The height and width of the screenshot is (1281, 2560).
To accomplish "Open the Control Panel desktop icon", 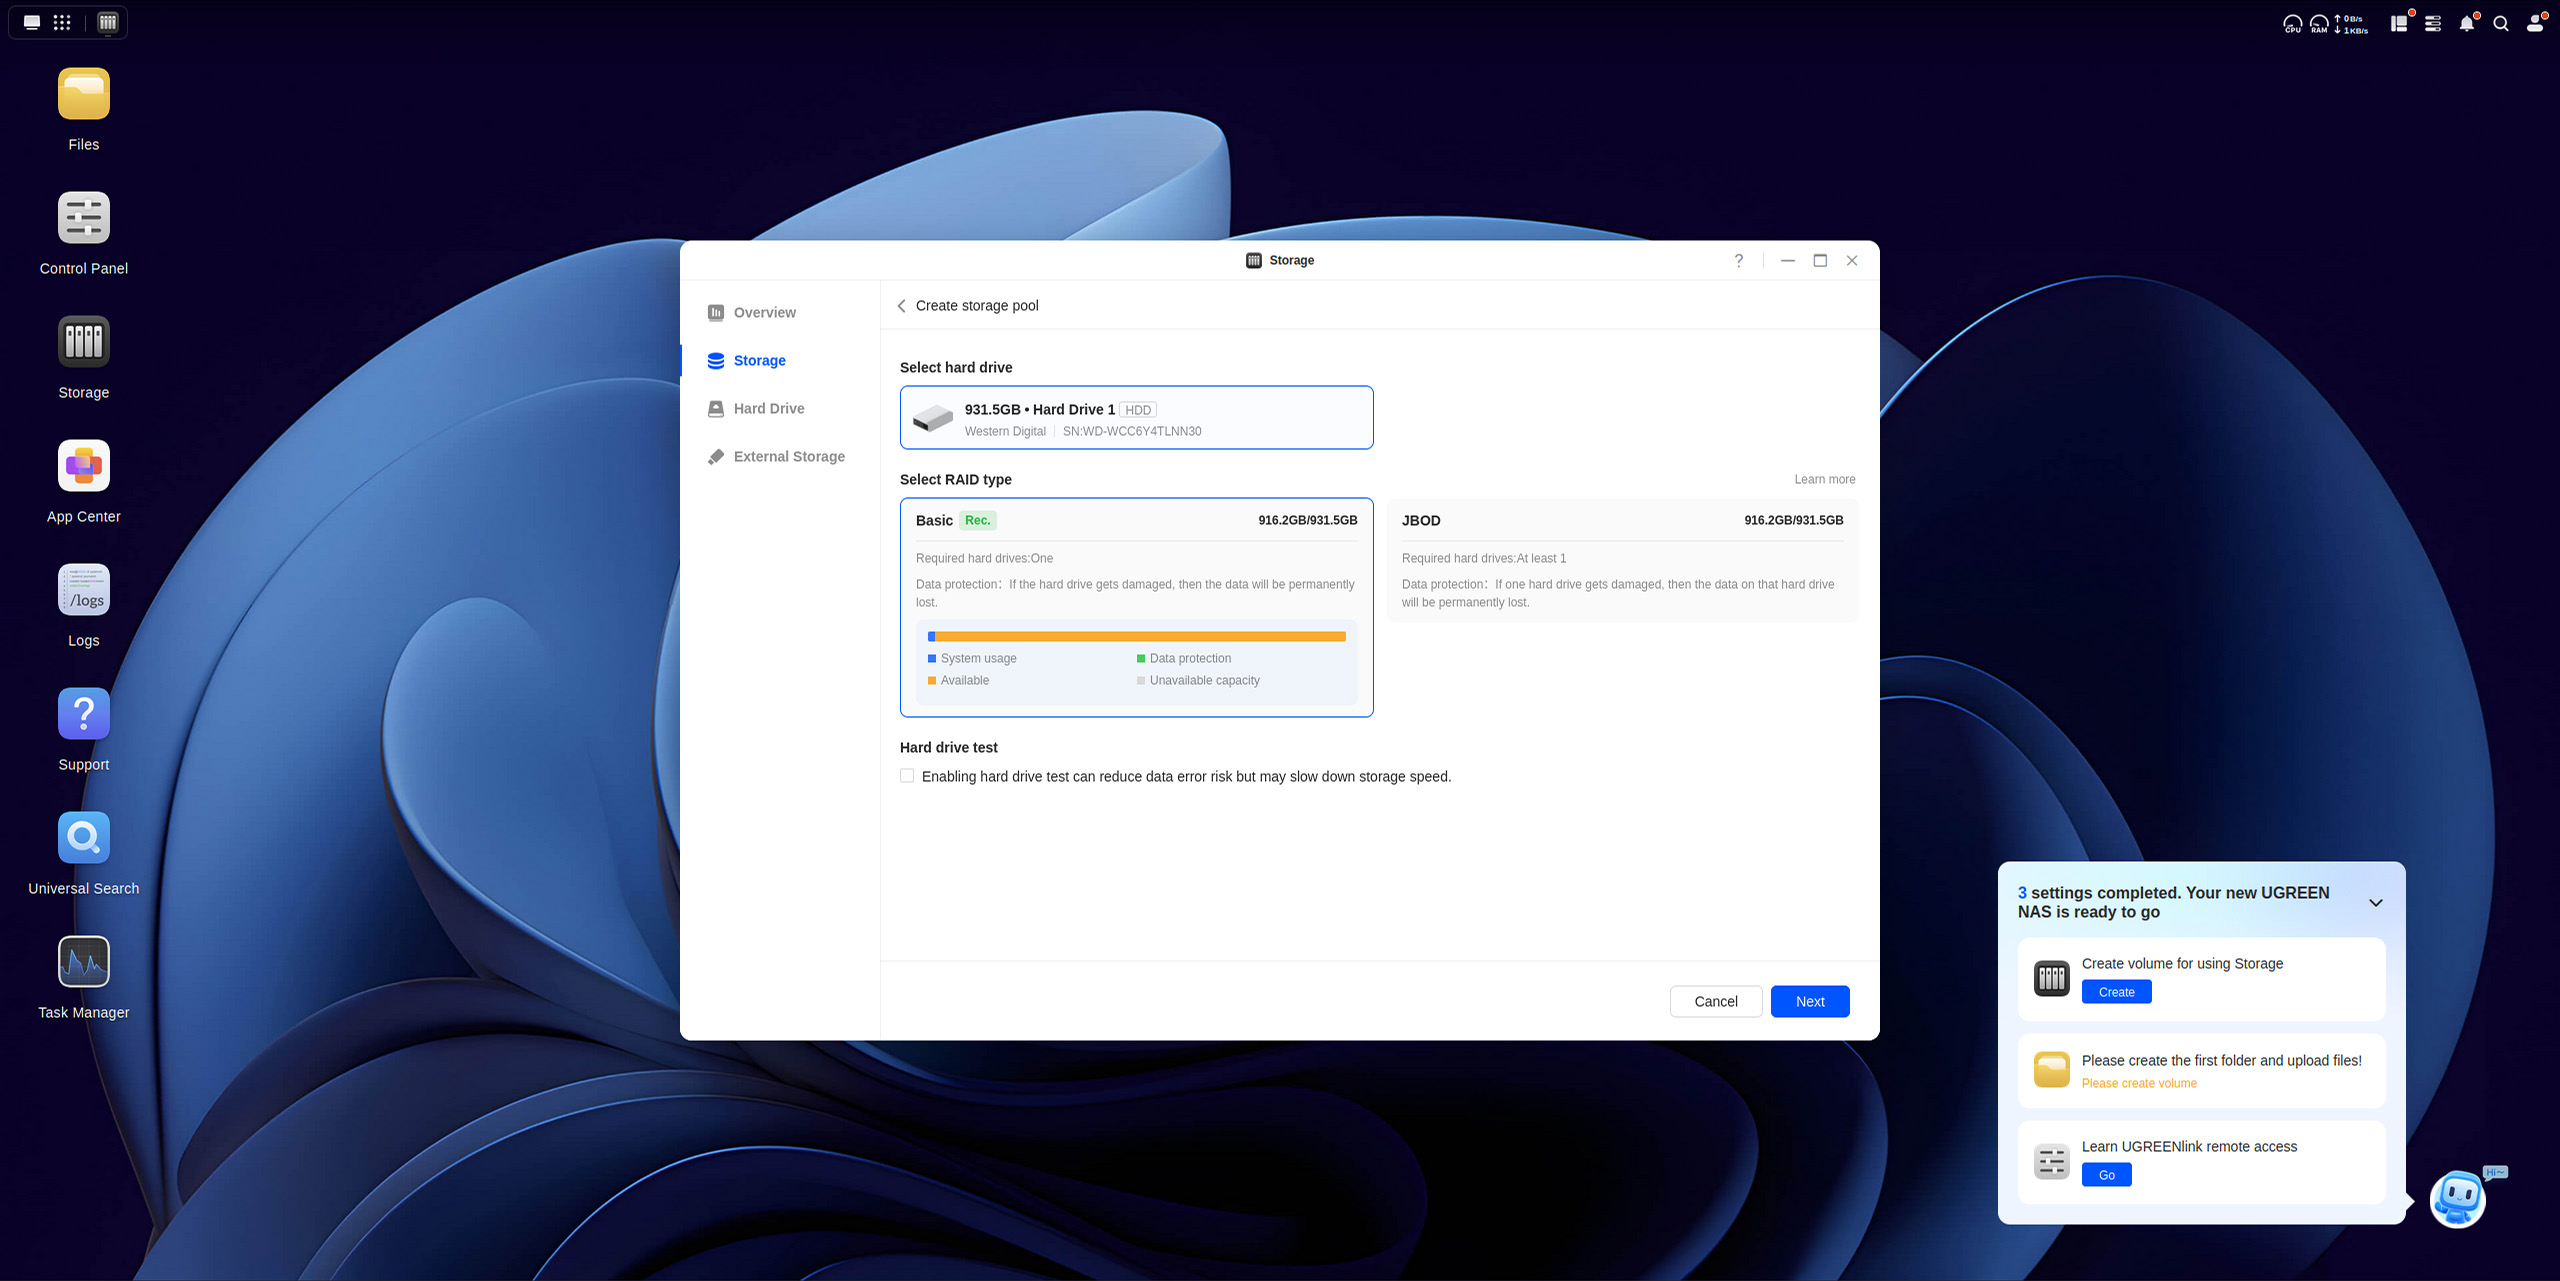I will click(x=83, y=217).
